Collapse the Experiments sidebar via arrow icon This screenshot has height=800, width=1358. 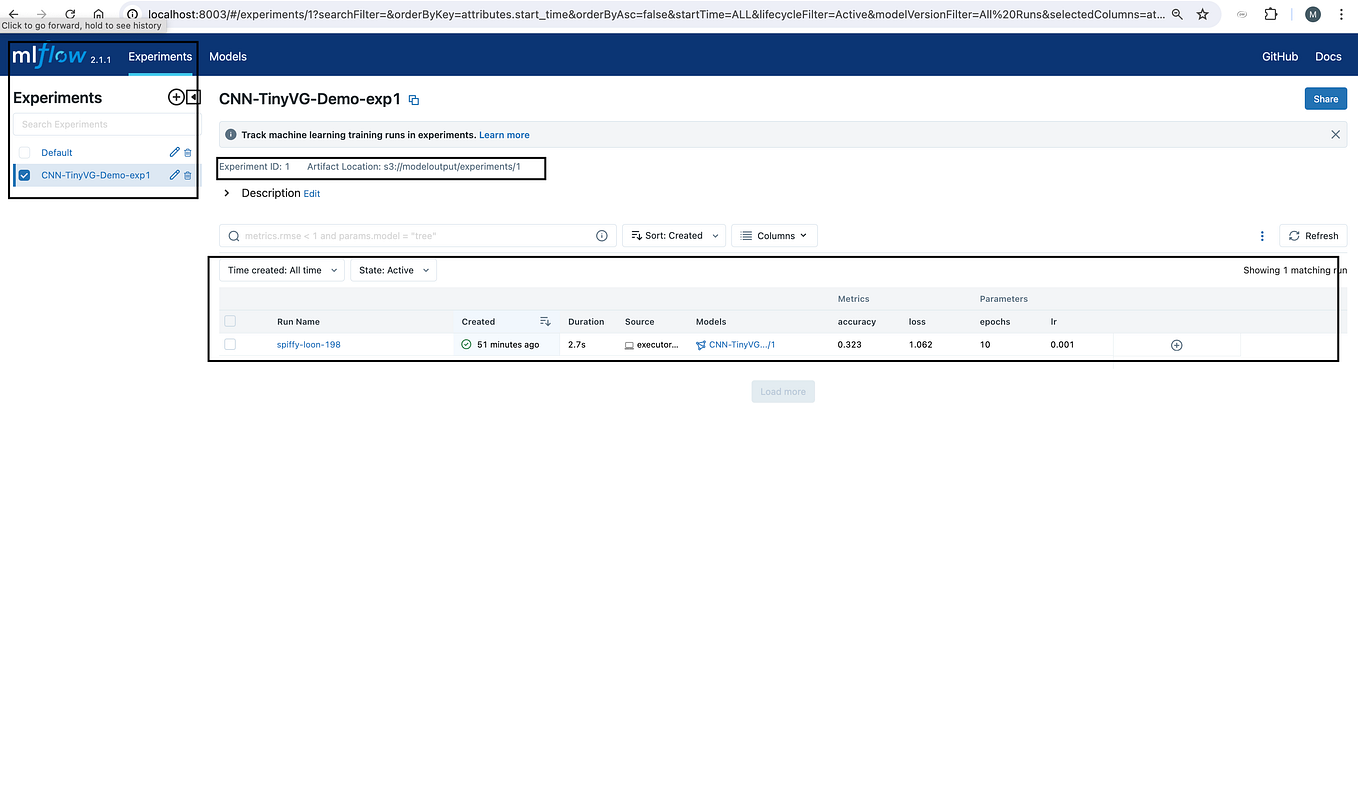coord(193,97)
